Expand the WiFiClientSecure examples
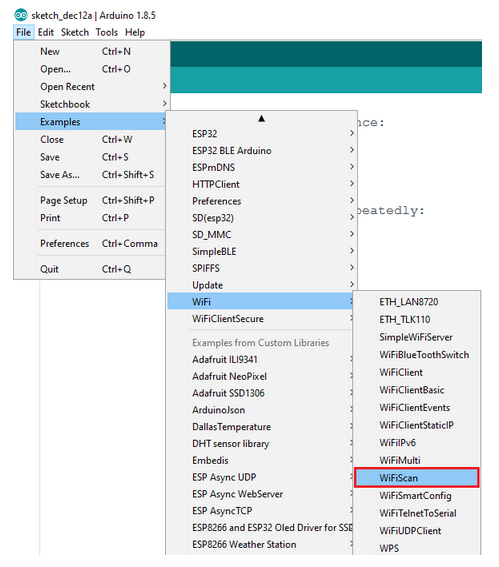This screenshot has height=567, width=499. [260, 319]
